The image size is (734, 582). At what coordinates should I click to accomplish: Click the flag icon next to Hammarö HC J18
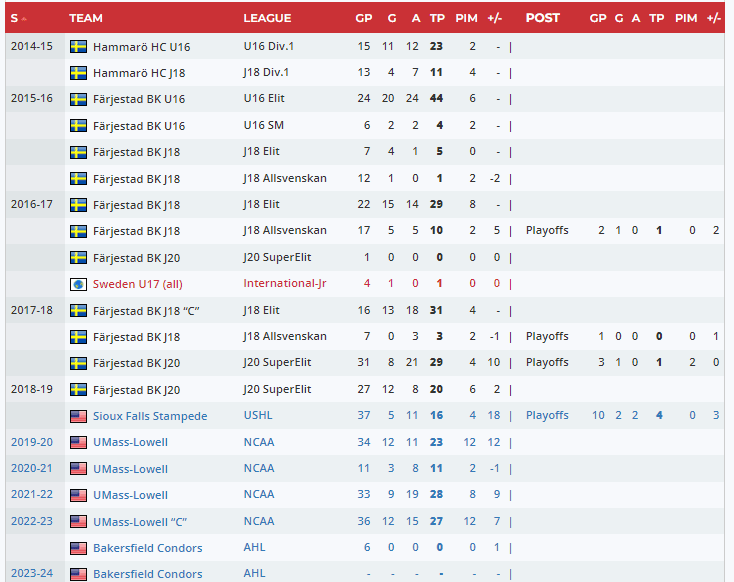78,73
